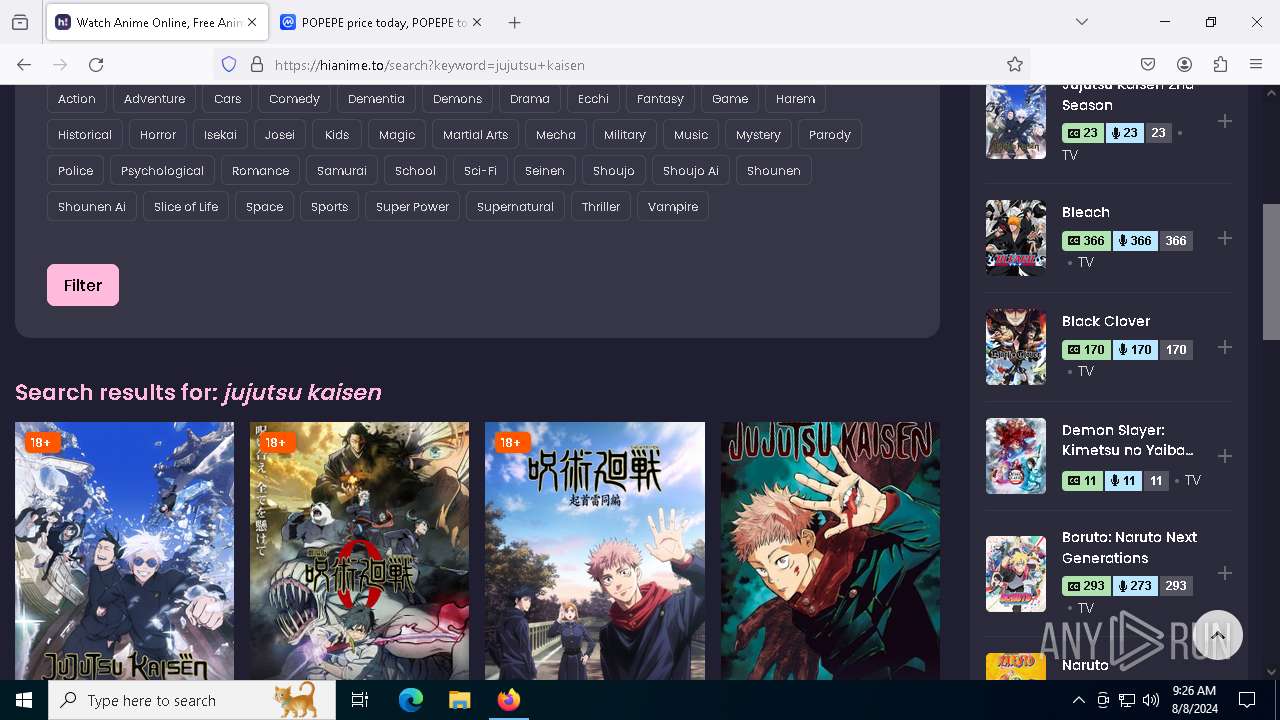The height and width of the screenshot is (720, 1280).
Task: Show hidden system tray icons
Action: pyautogui.click(x=1078, y=700)
